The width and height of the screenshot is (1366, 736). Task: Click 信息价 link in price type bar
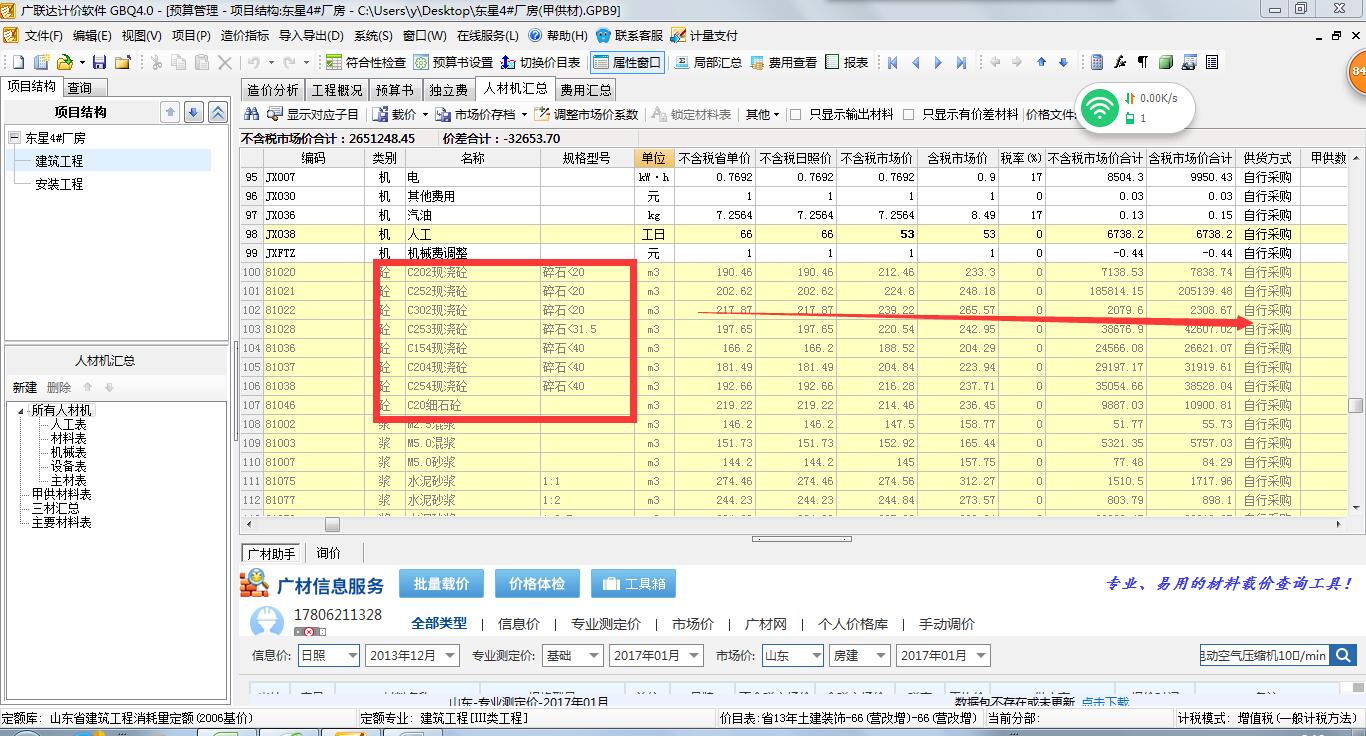(x=518, y=624)
